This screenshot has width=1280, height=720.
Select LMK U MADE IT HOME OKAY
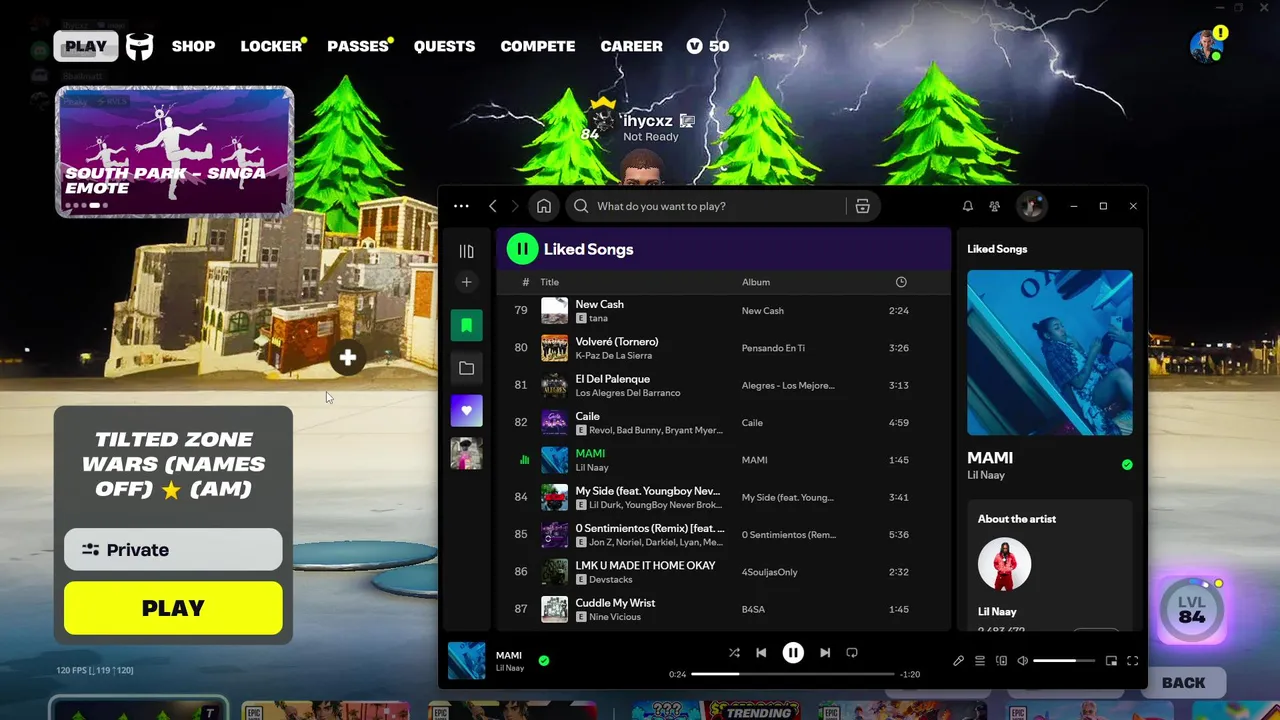pyautogui.click(x=723, y=572)
